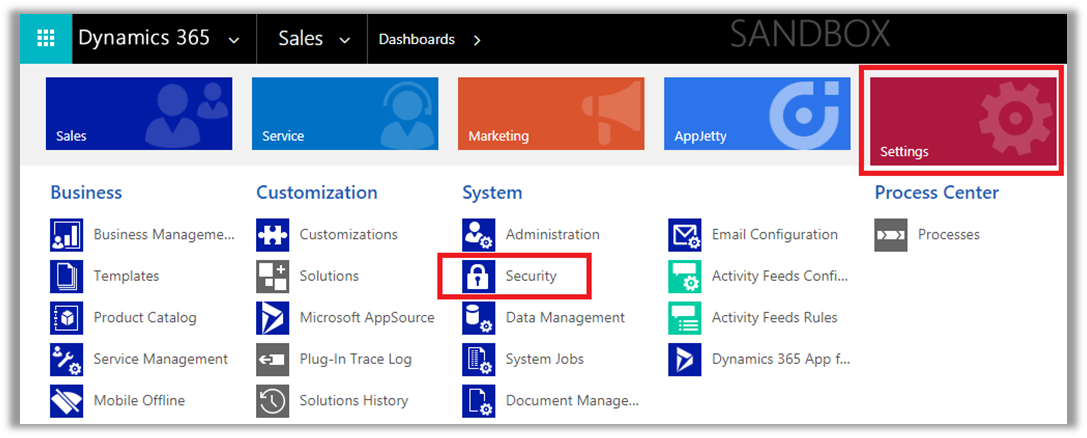Go to Data Management

coord(564,318)
